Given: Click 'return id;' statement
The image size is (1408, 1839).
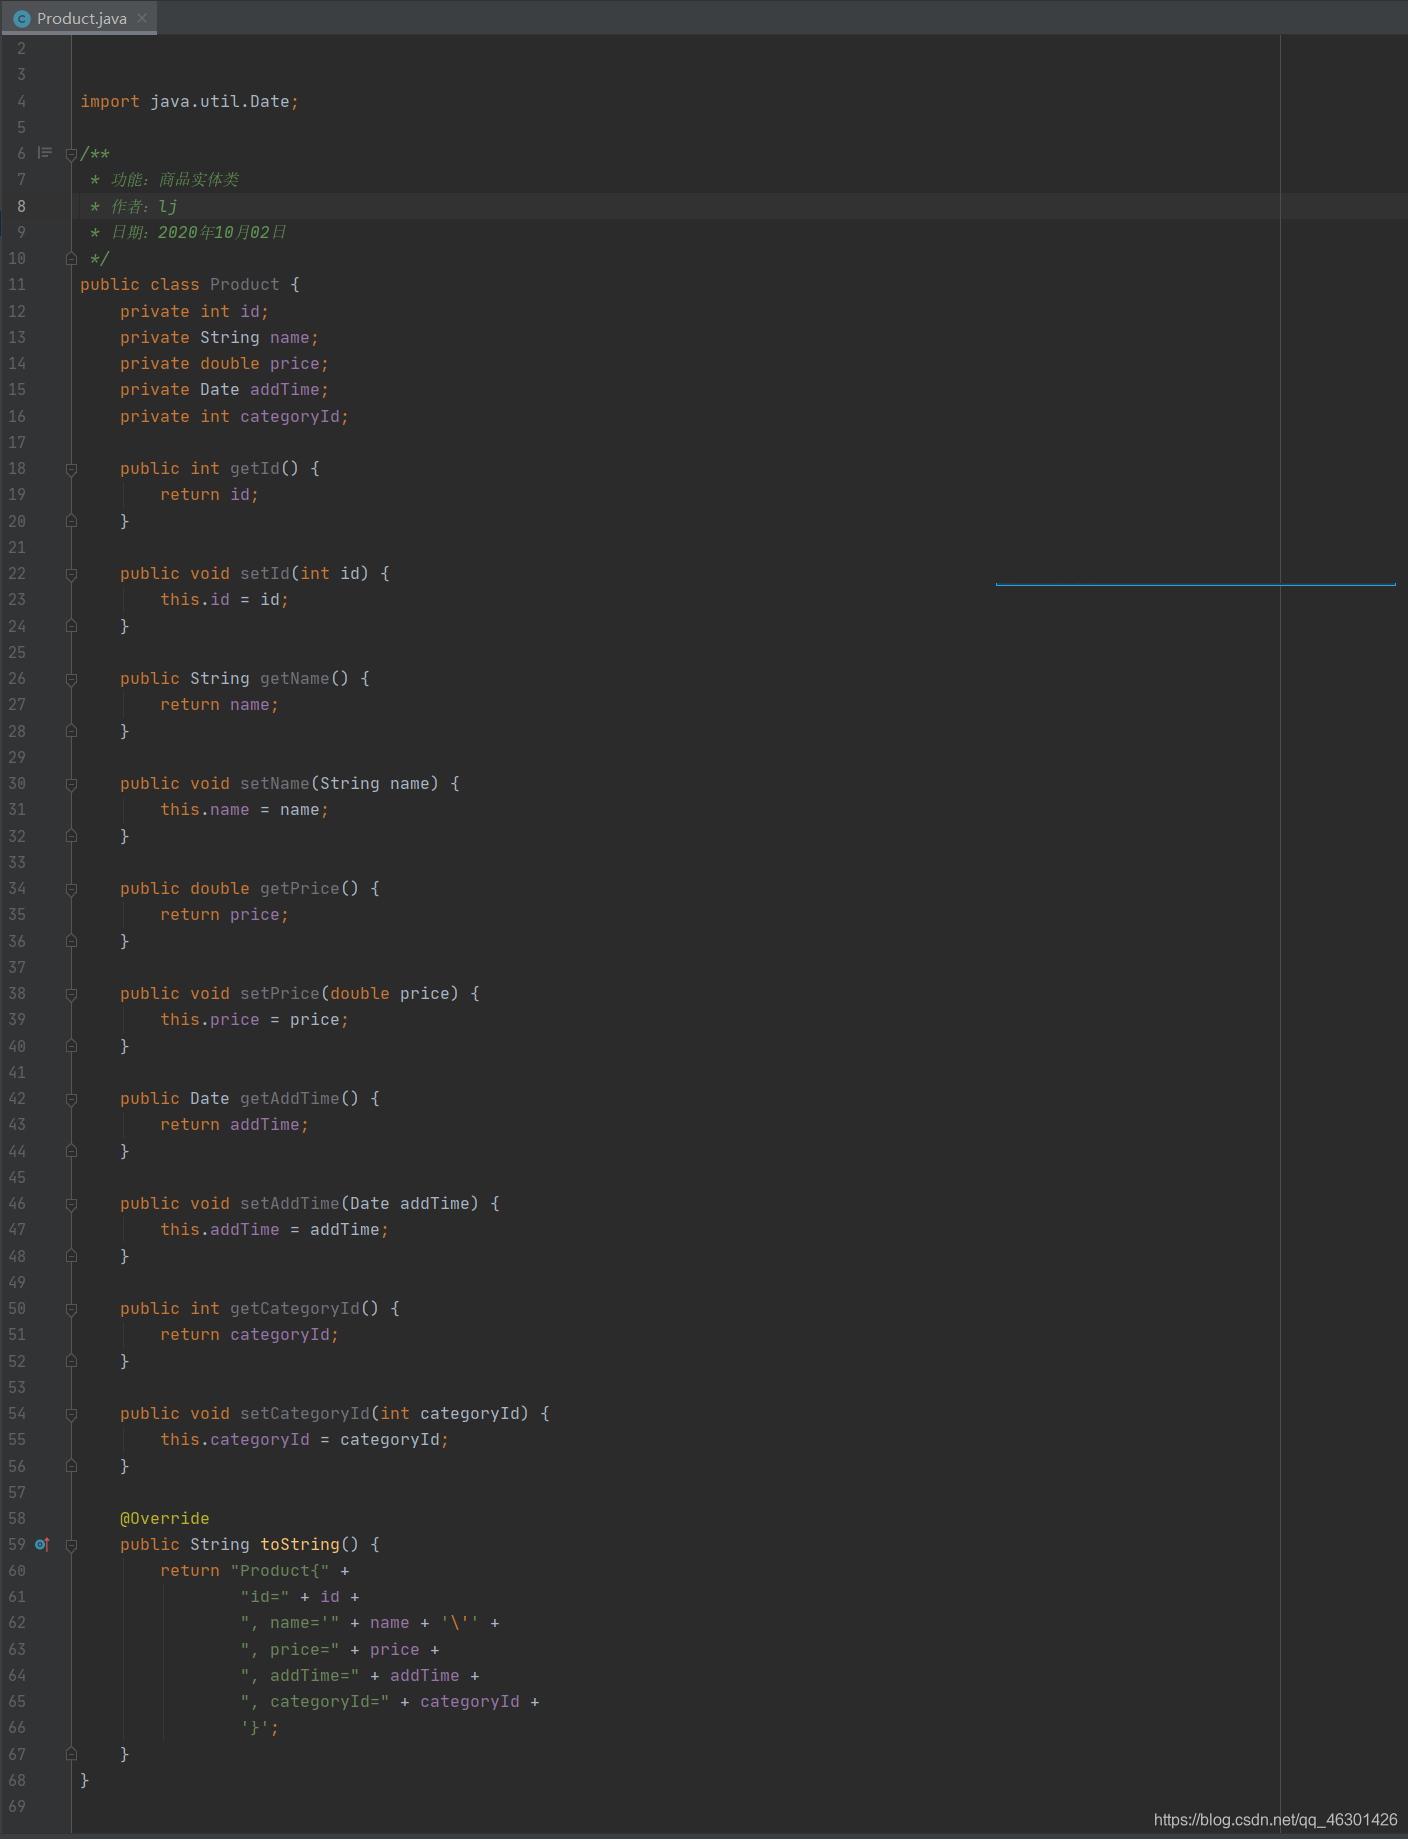Looking at the screenshot, I should (x=209, y=494).
